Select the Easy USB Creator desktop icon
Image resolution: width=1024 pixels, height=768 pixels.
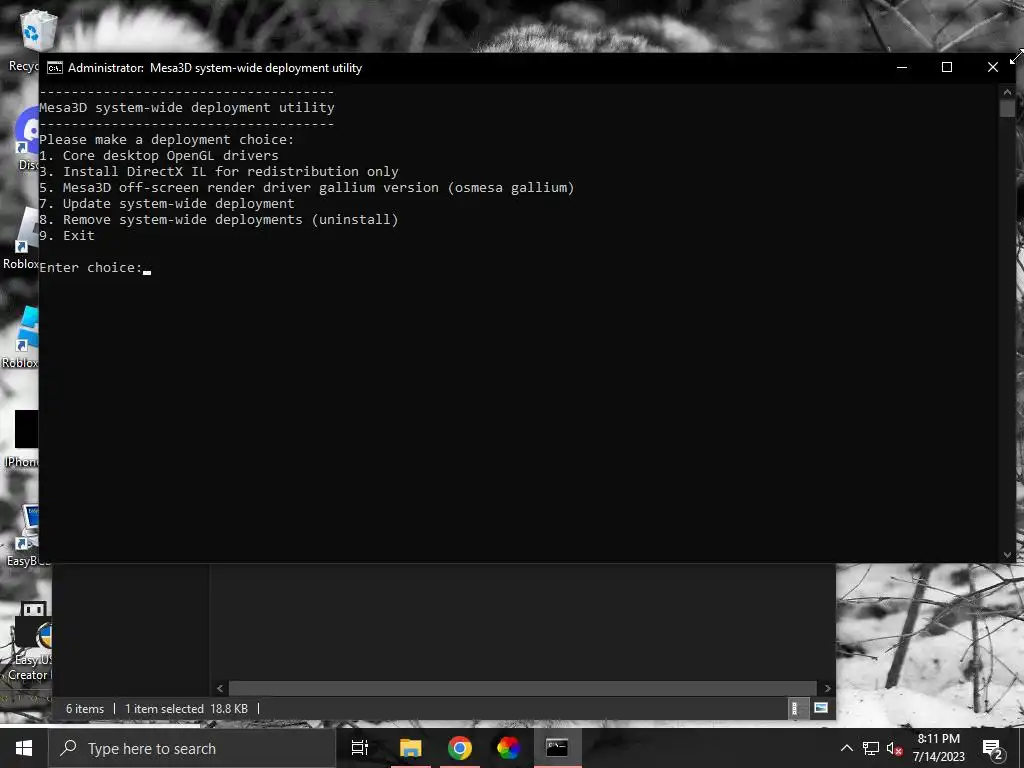coord(29,641)
